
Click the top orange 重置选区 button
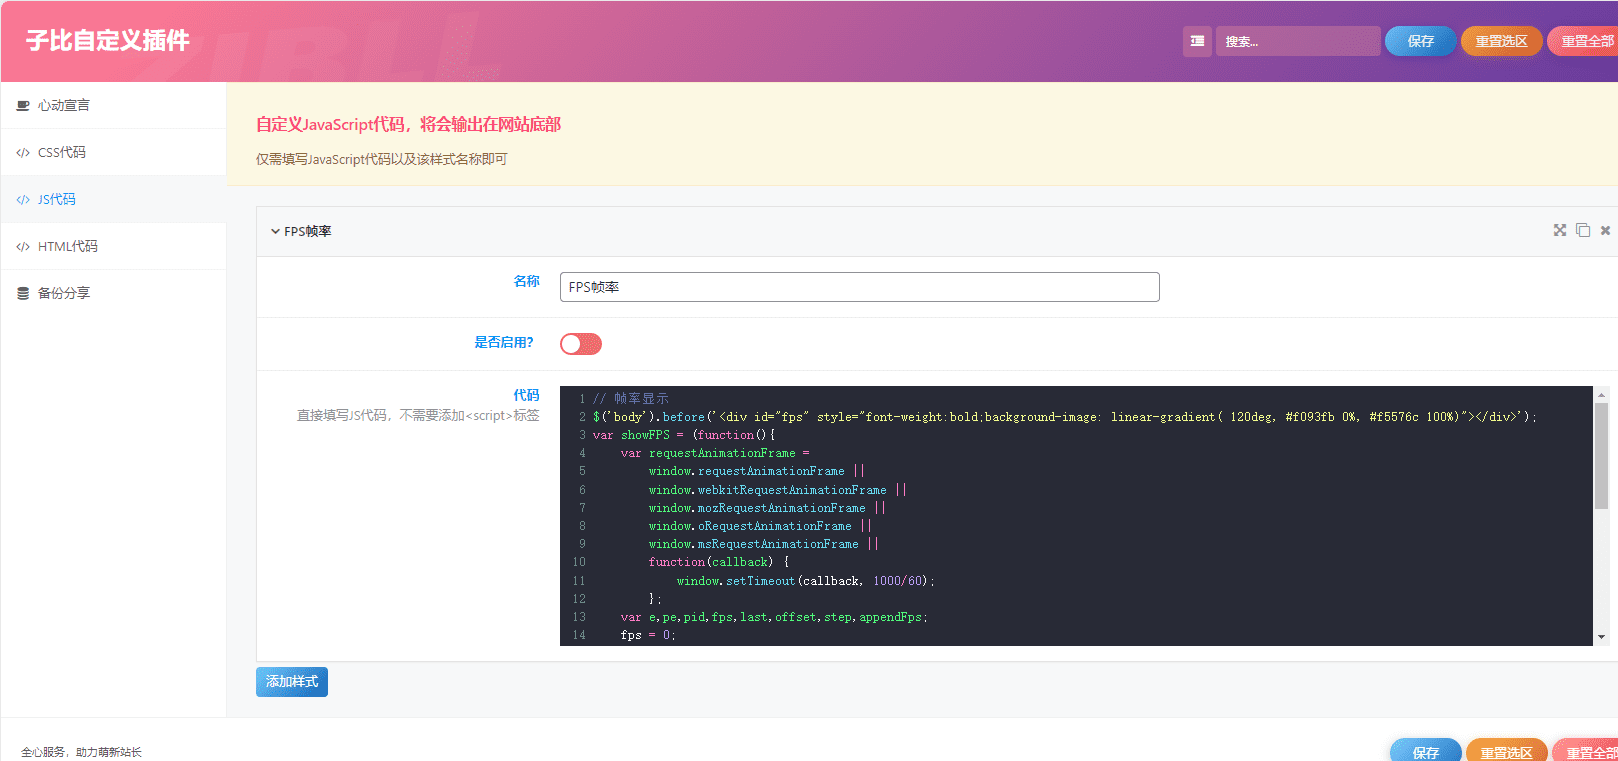[1501, 41]
